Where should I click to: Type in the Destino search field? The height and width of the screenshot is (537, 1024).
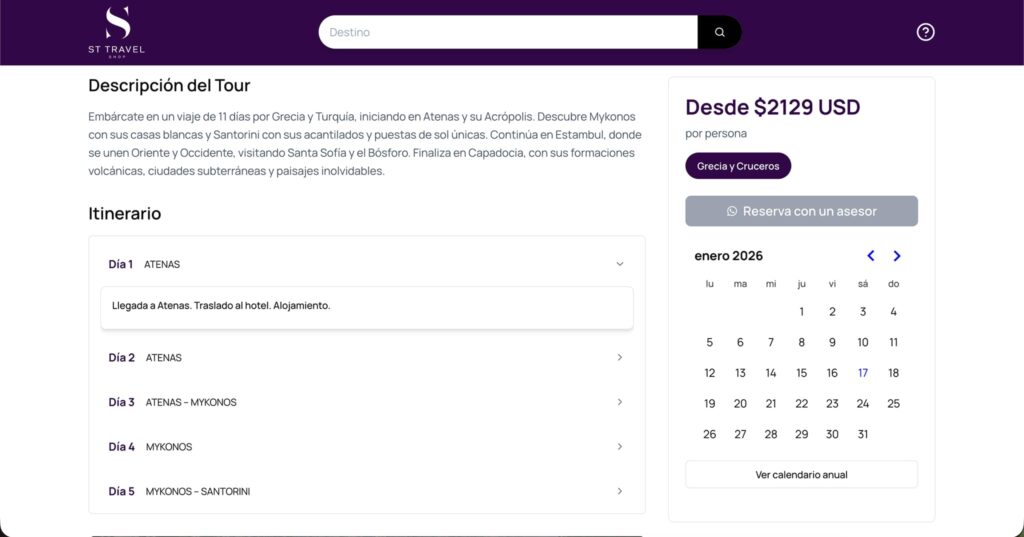[508, 32]
